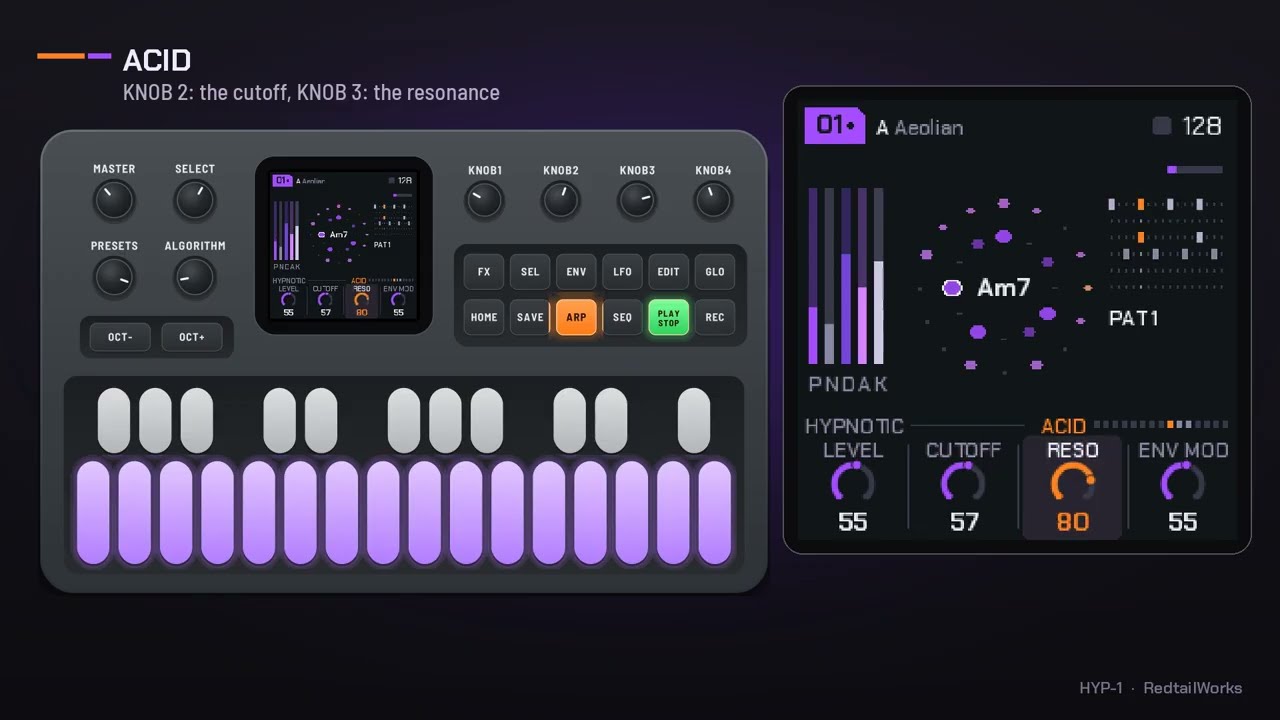Click the small screen on the synth

(343, 246)
